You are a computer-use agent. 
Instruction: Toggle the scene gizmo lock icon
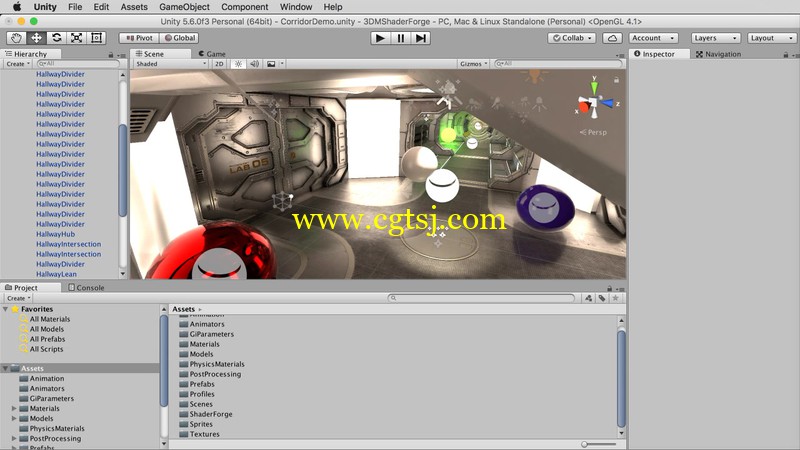(616, 80)
